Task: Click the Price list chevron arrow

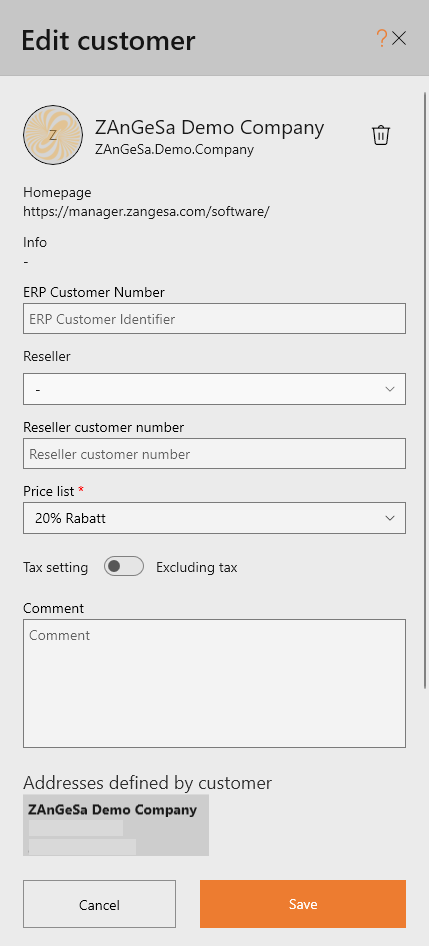Action: coord(390,518)
